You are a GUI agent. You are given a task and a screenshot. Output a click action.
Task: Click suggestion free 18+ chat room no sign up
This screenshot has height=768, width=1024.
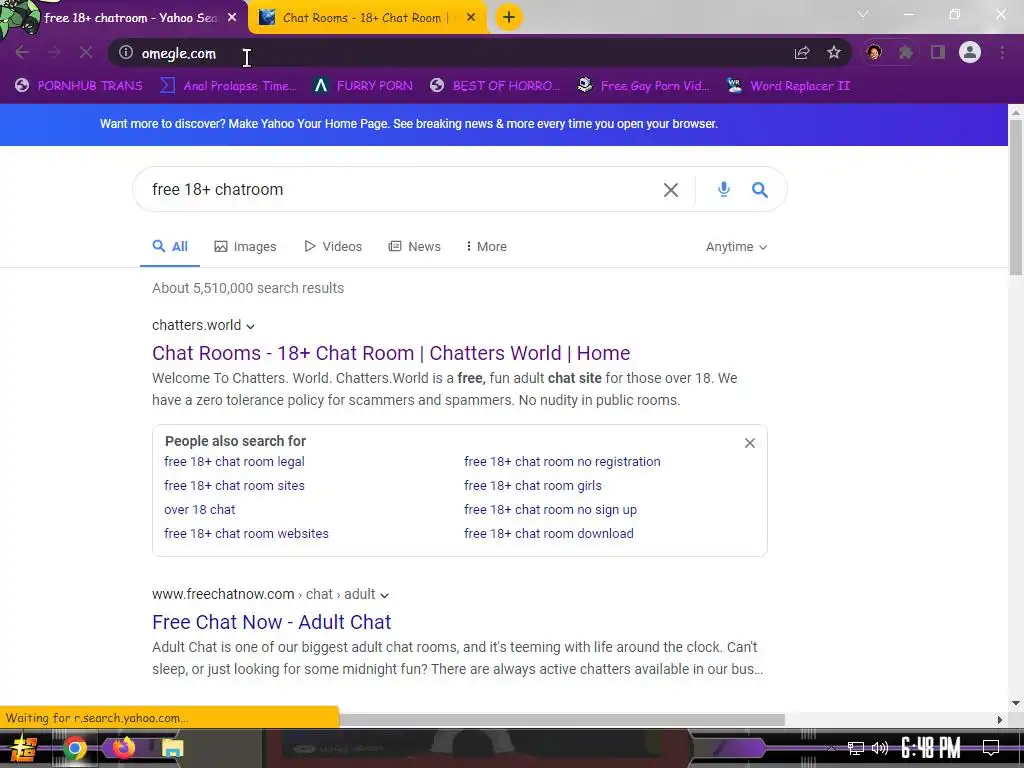(551, 510)
